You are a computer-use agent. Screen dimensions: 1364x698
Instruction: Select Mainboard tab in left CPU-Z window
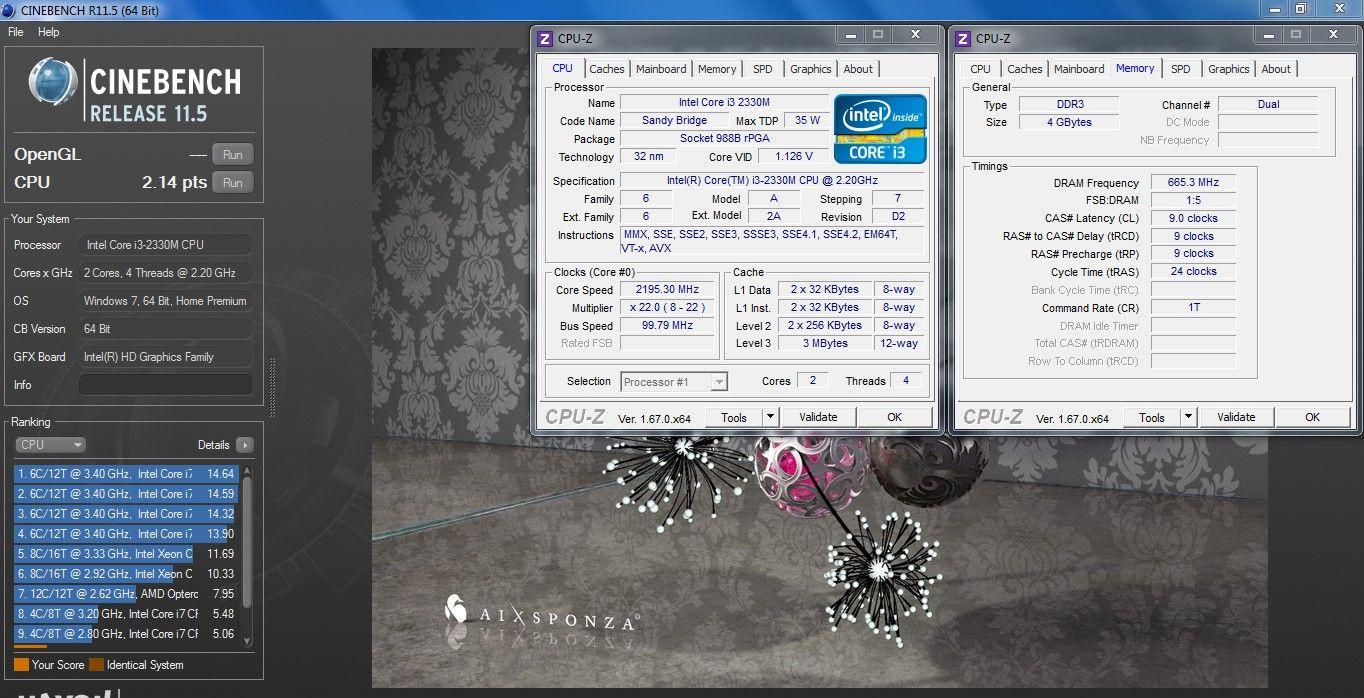pyautogui.click(x=661, y=69)
